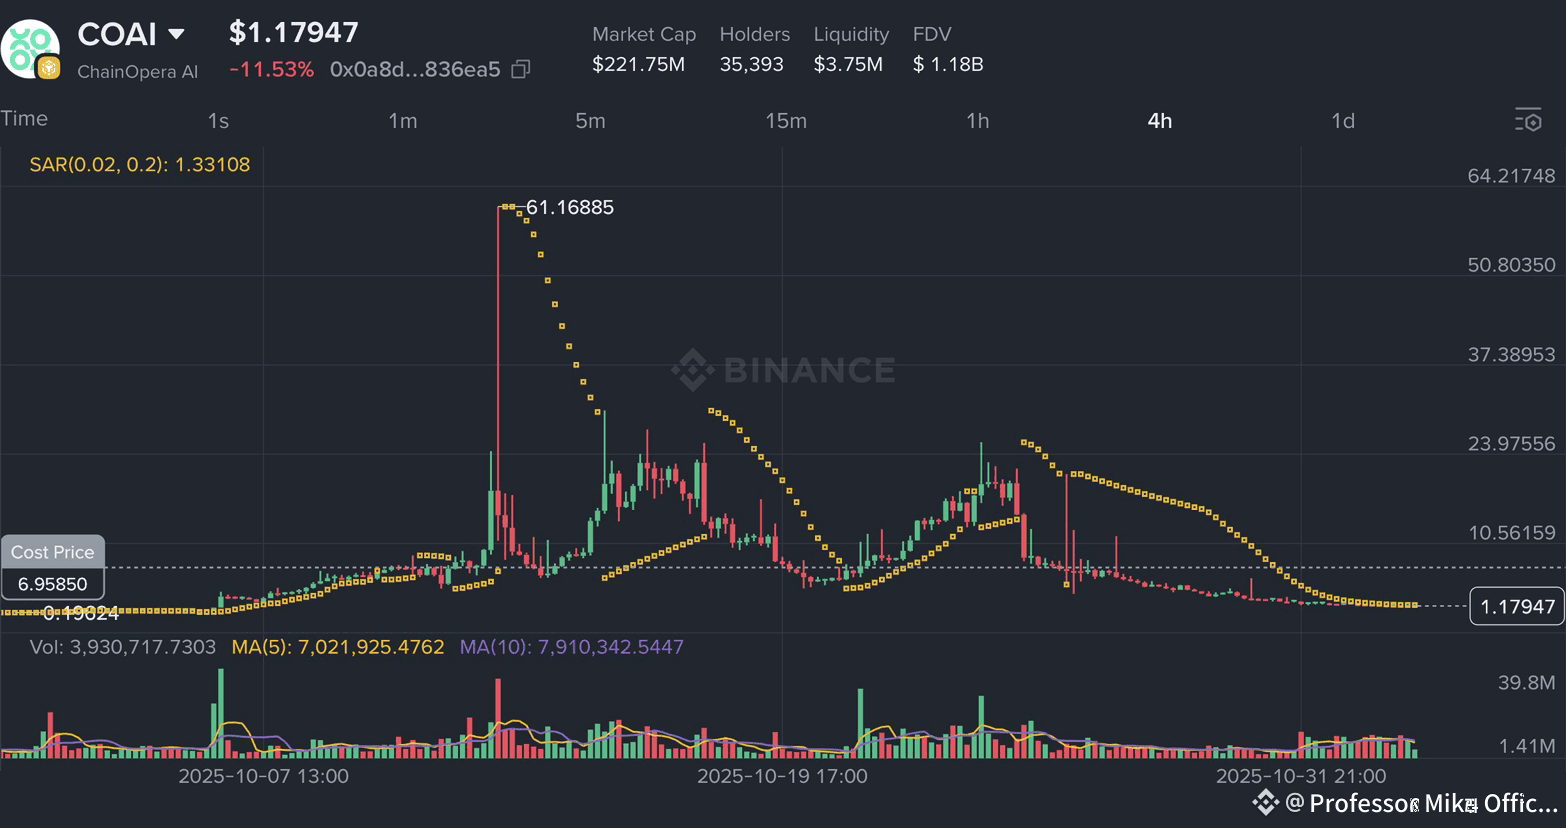The width and height of the screenshot is (1566, 828).
Task: Click the FDV value $ 1.18B
Action: pos(948,64)
